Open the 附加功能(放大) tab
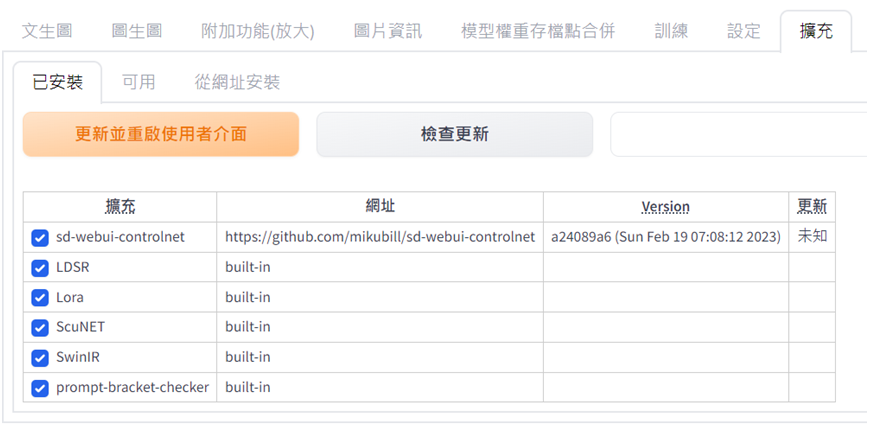Screen dimensions: 869x426 click(x=258, y=31)
